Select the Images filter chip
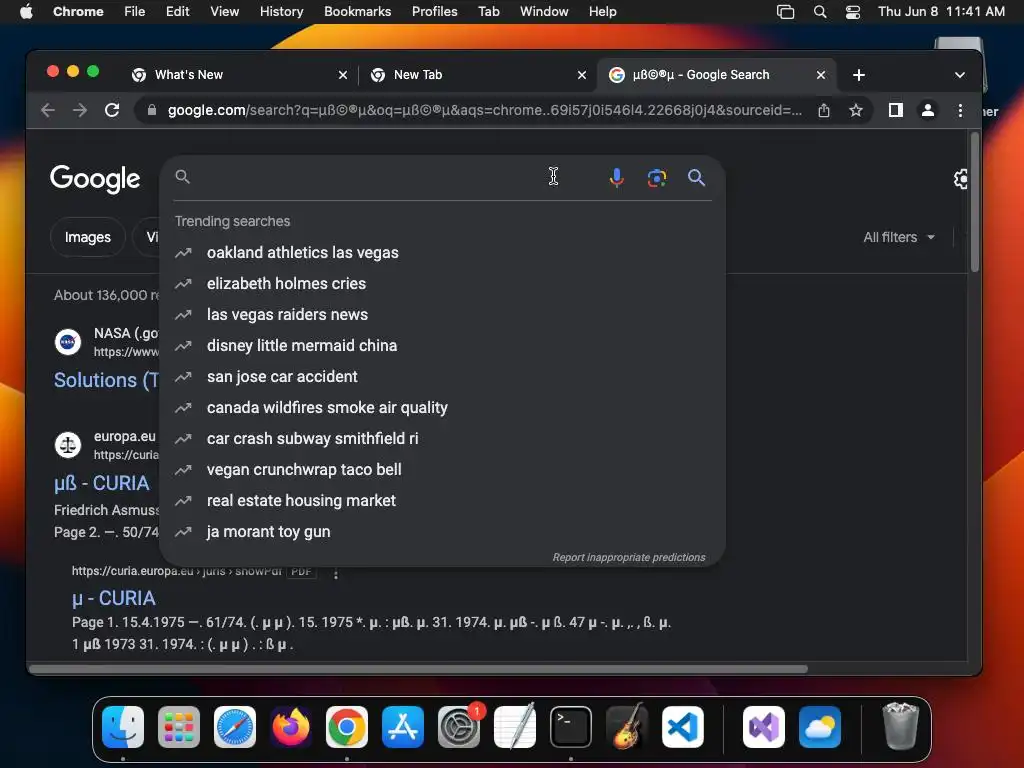 pyautogui.click(x=88, y=237)
